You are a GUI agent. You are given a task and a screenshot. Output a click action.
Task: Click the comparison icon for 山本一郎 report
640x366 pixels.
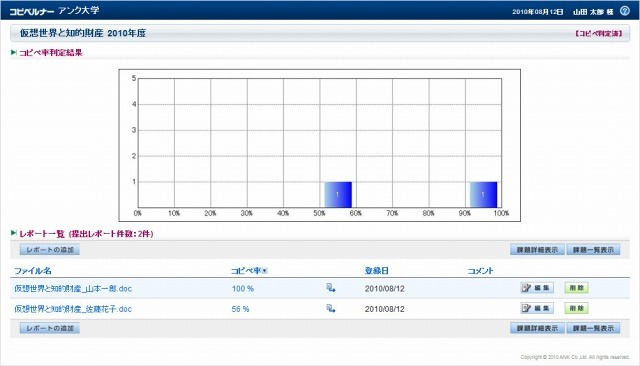coord(331,288)
